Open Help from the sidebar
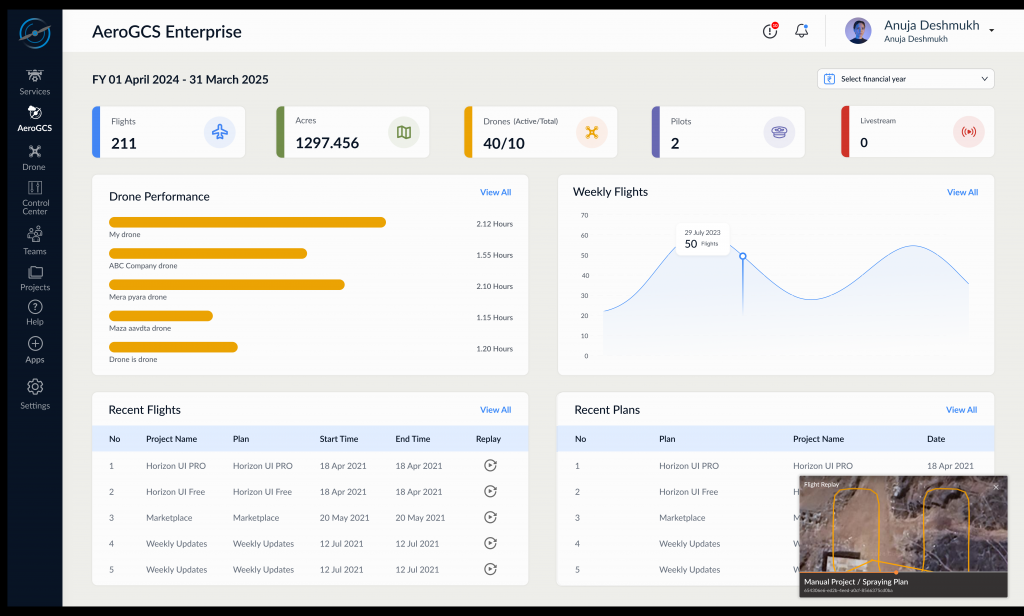Screen dimensions: 1024x616 point(34,312)
